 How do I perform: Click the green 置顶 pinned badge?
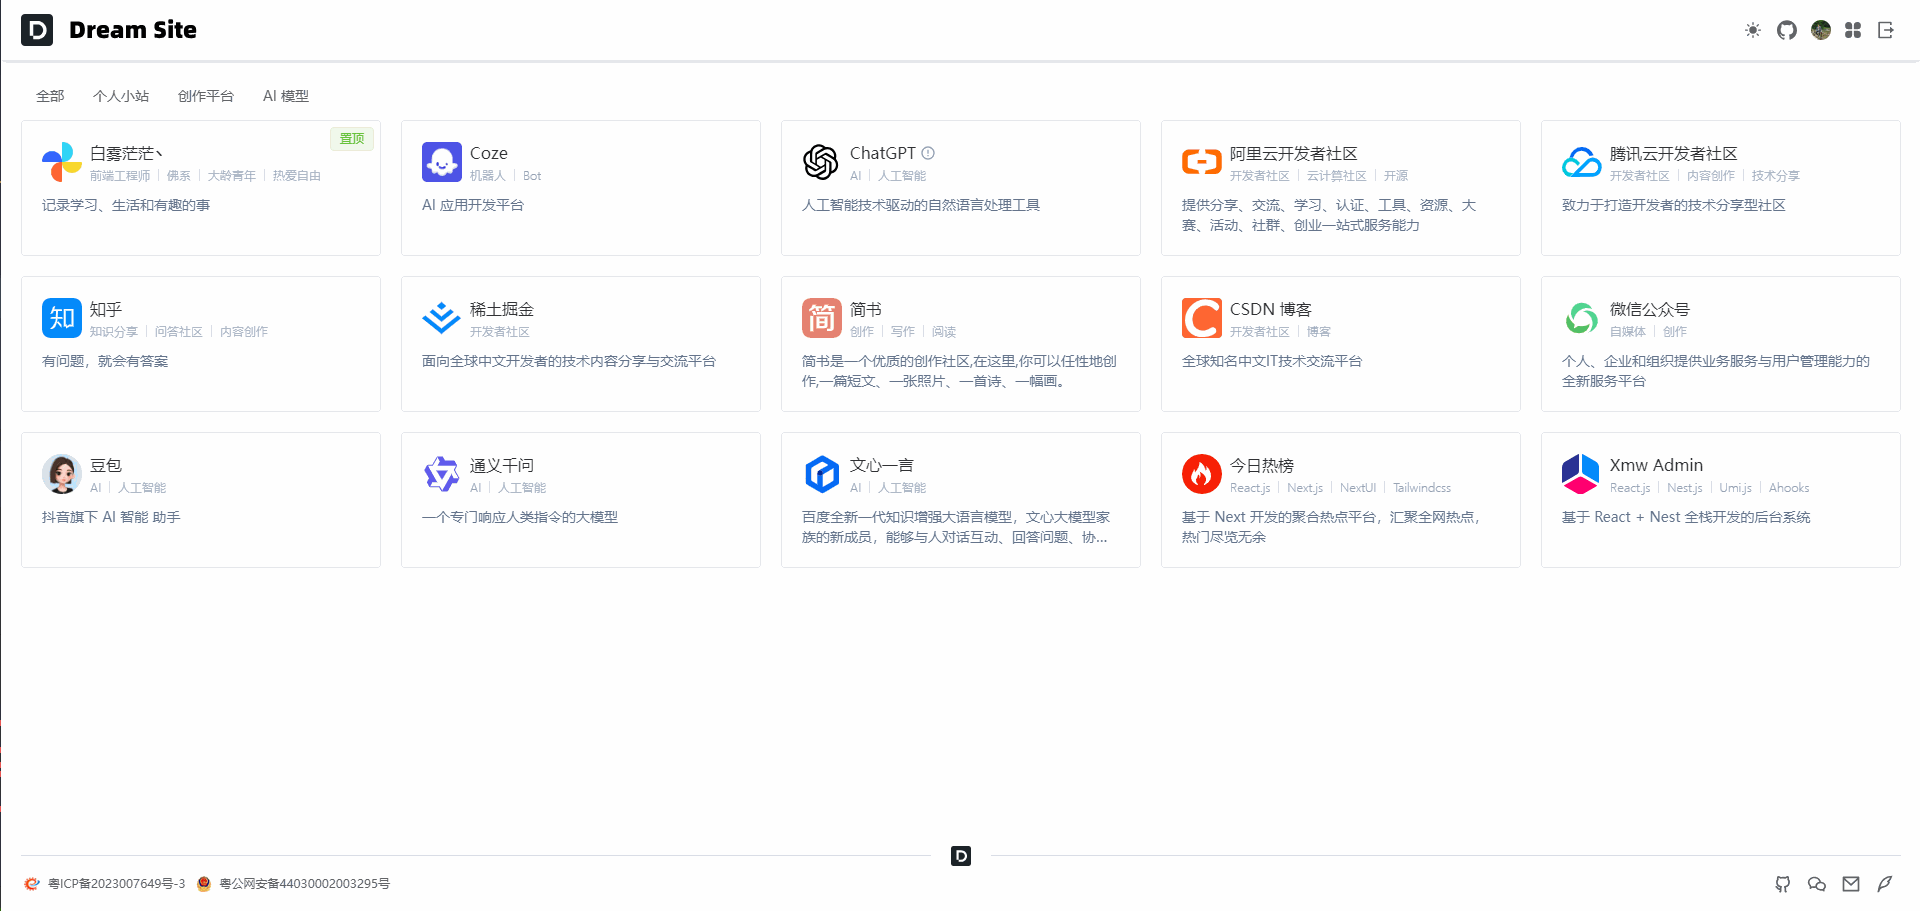click(352, 139)
